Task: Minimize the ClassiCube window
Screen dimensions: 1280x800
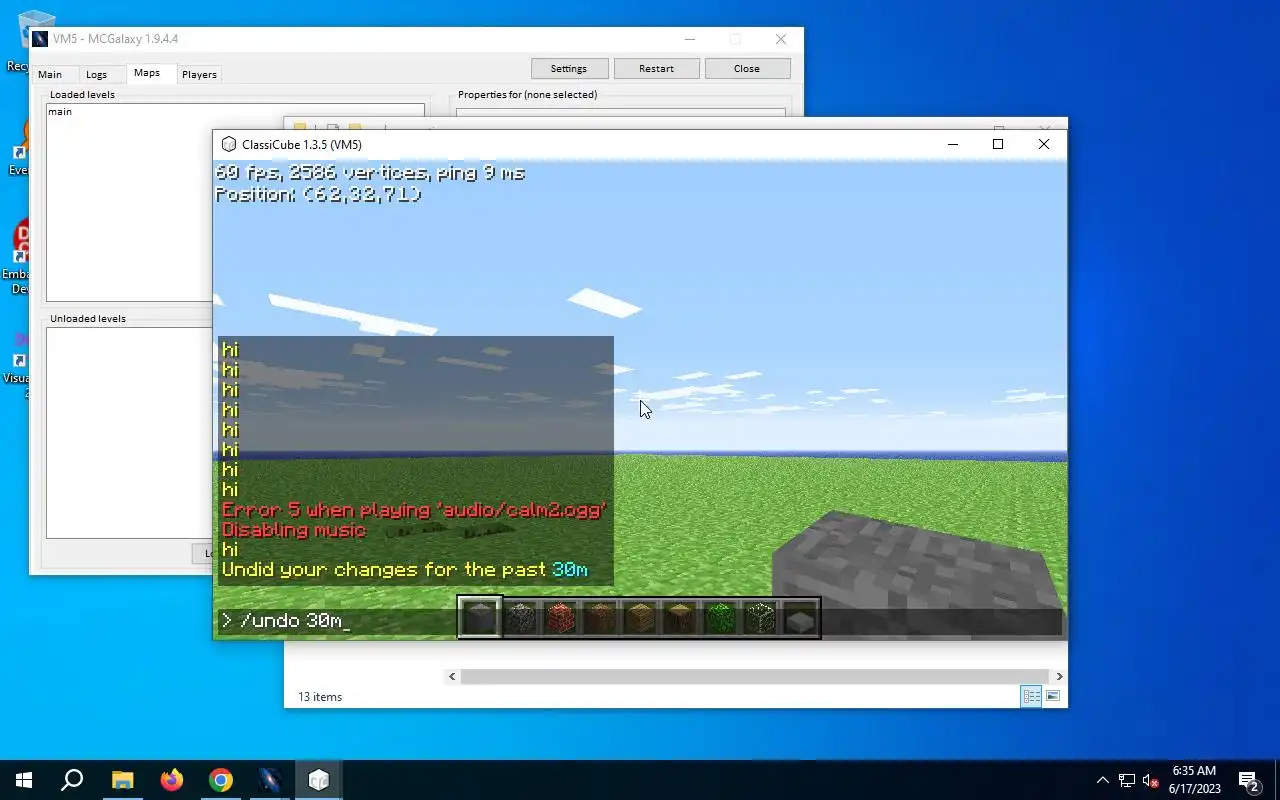Action: 952,144
